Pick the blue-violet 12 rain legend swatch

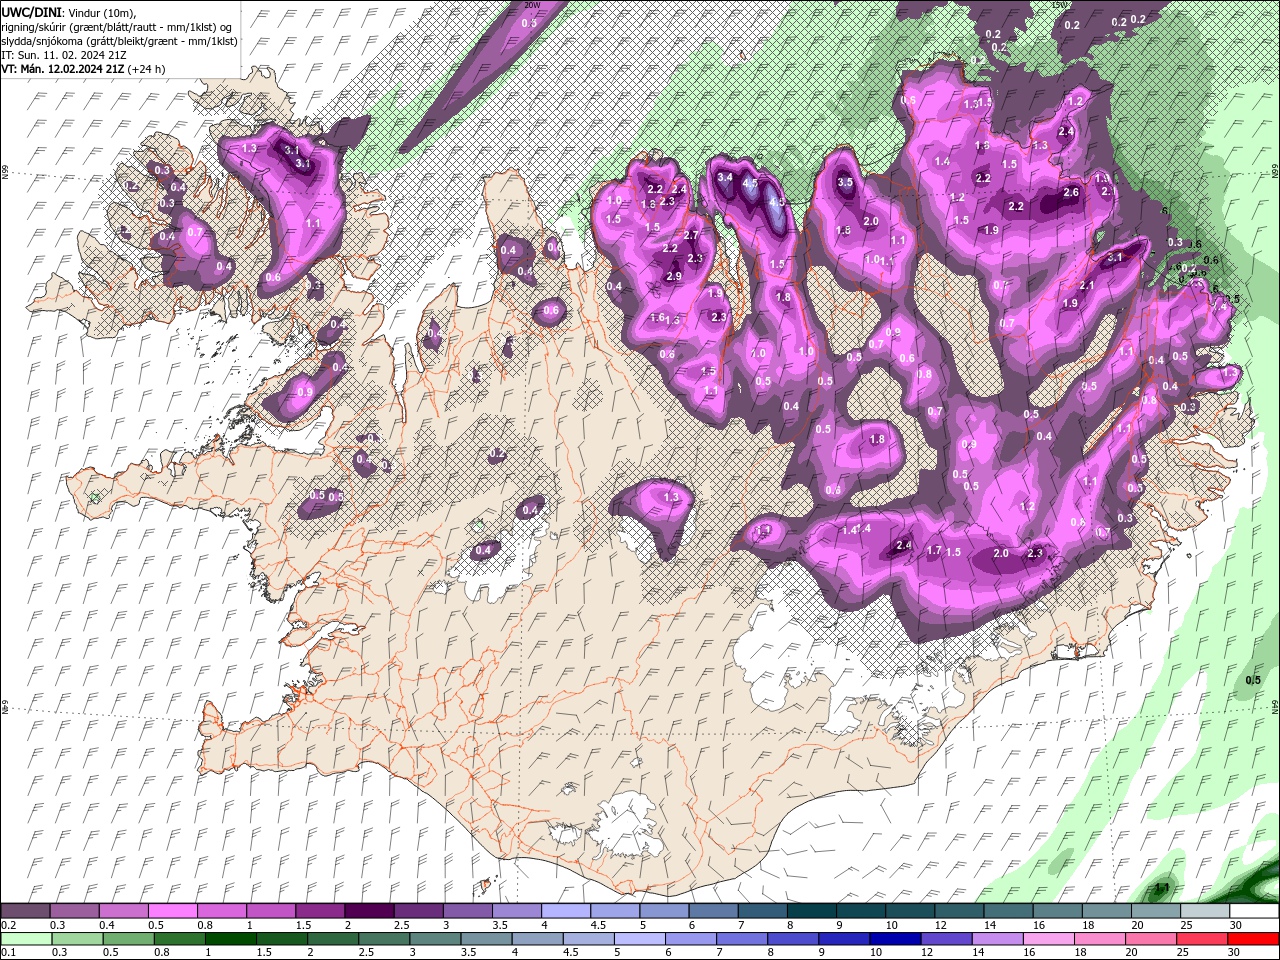pos(945,939)
